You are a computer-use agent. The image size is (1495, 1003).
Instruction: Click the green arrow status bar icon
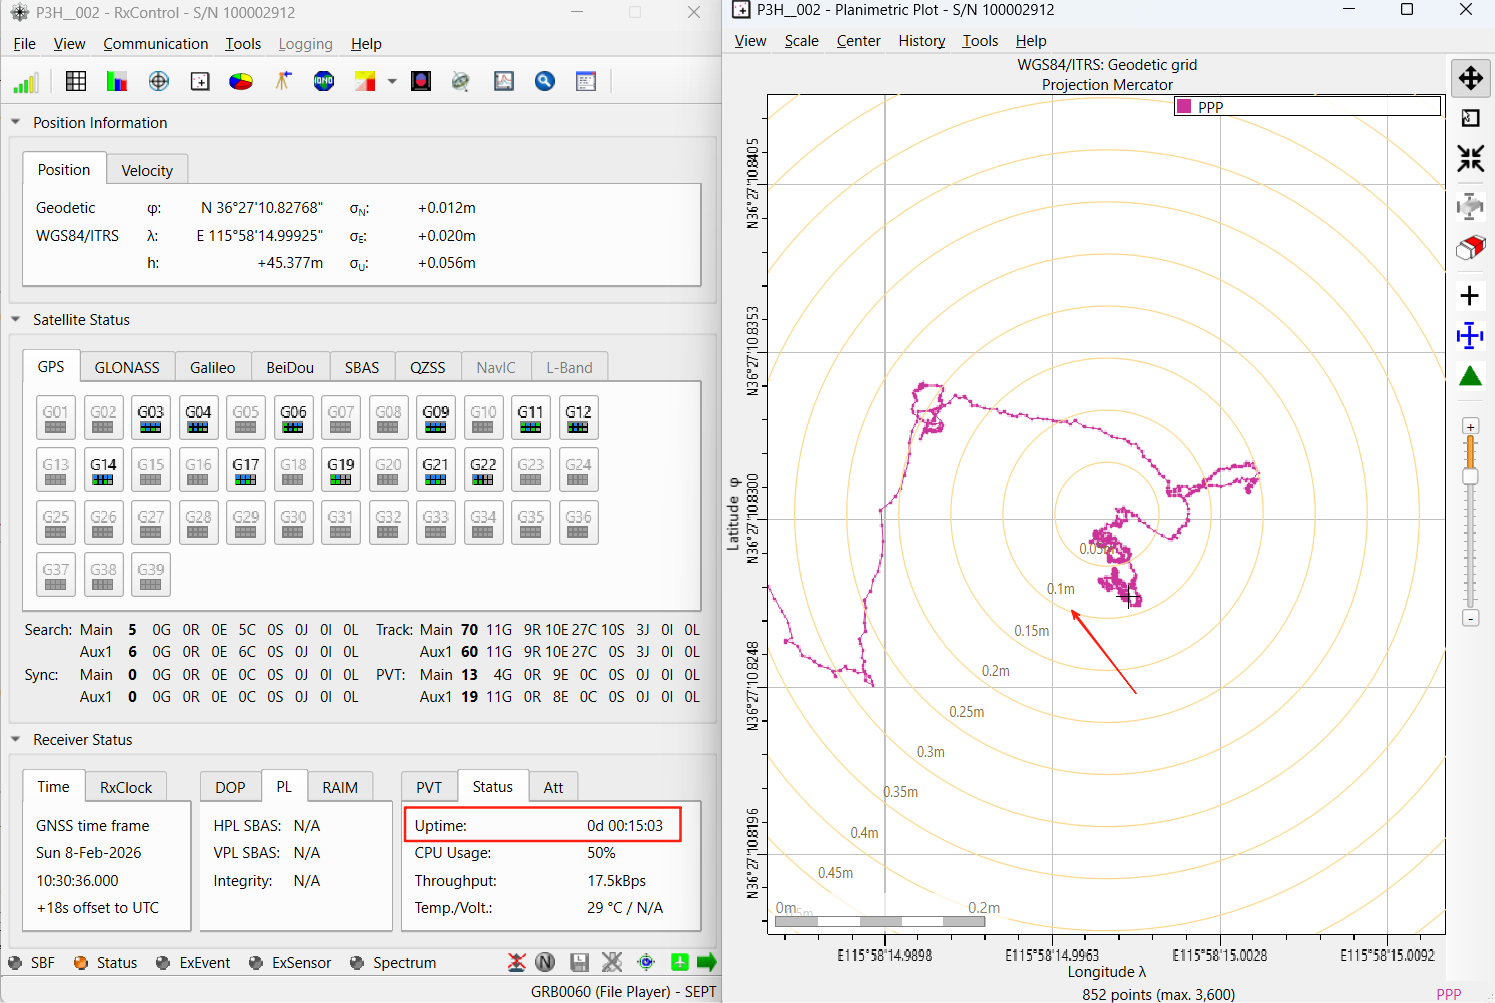(x=707, y=962)
